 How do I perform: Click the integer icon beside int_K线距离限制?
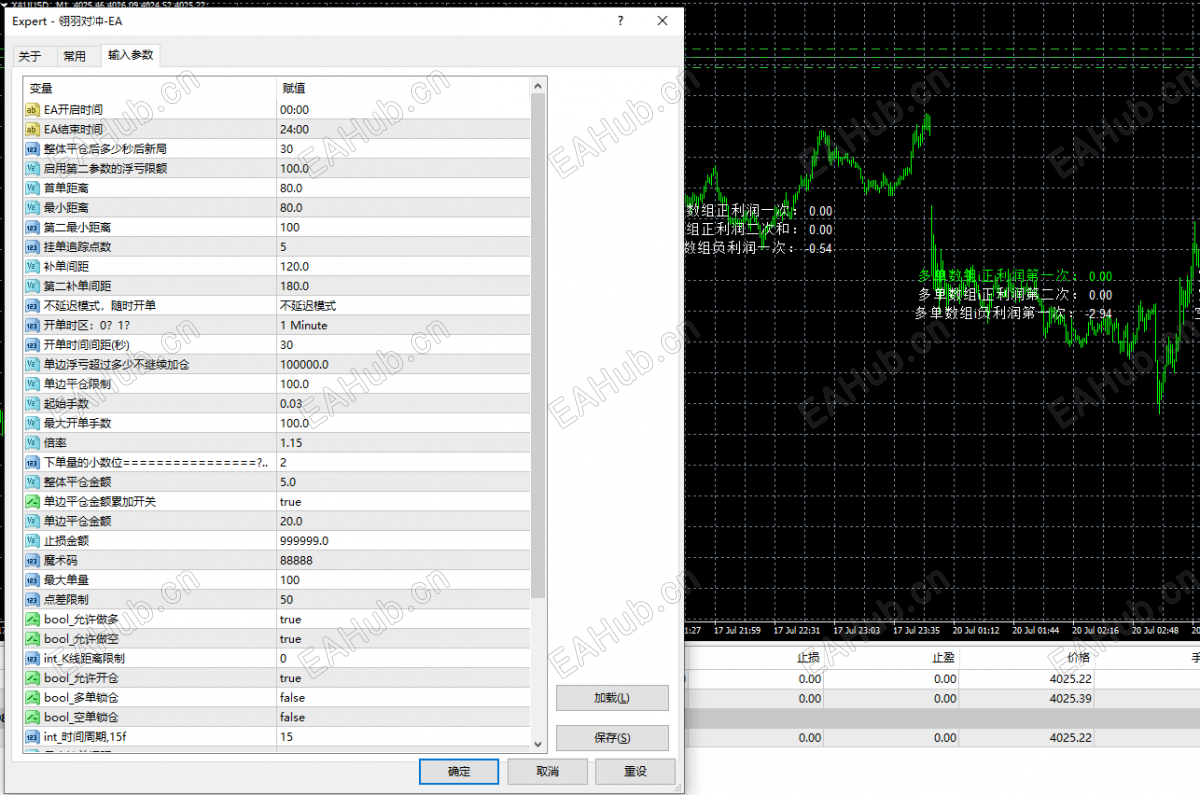click(x=32, y=658)
